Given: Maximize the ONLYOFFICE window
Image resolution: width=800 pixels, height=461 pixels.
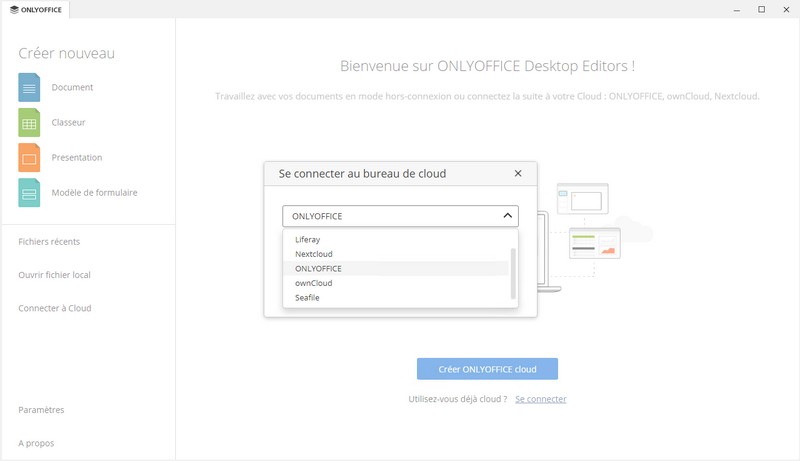Looking at the screenshot, I should [x=761, y=10].
